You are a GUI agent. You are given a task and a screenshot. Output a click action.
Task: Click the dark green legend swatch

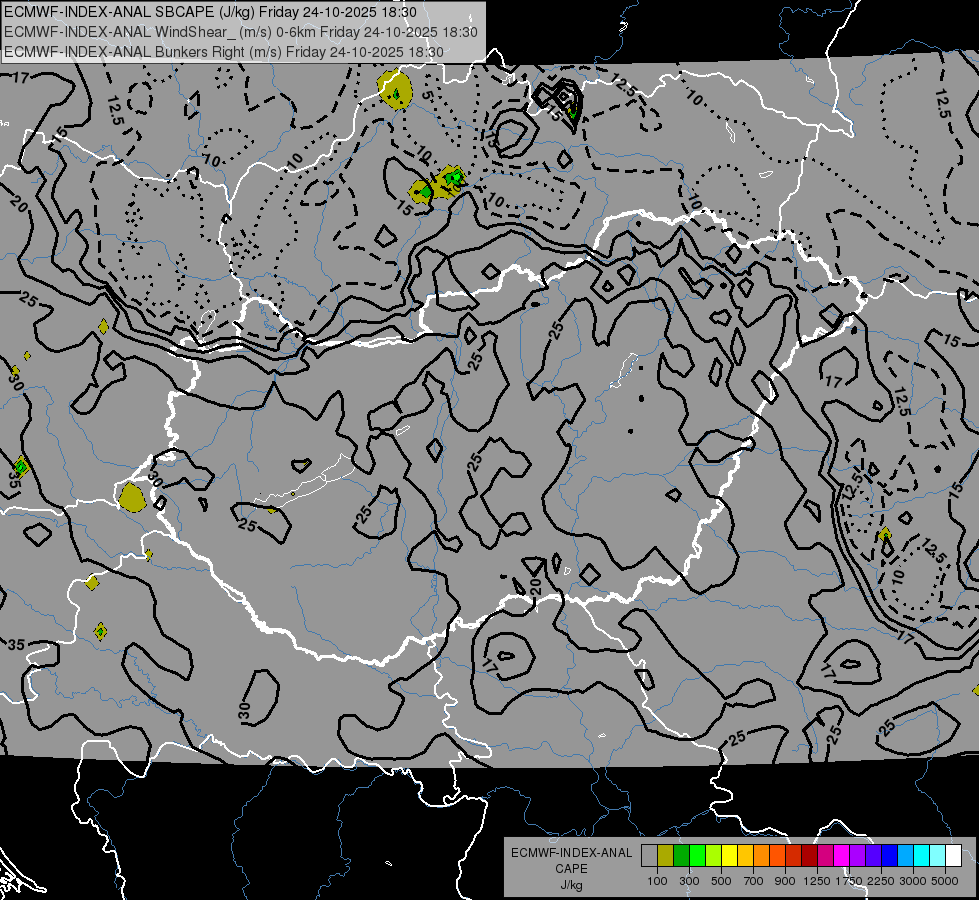click(681, 856)
